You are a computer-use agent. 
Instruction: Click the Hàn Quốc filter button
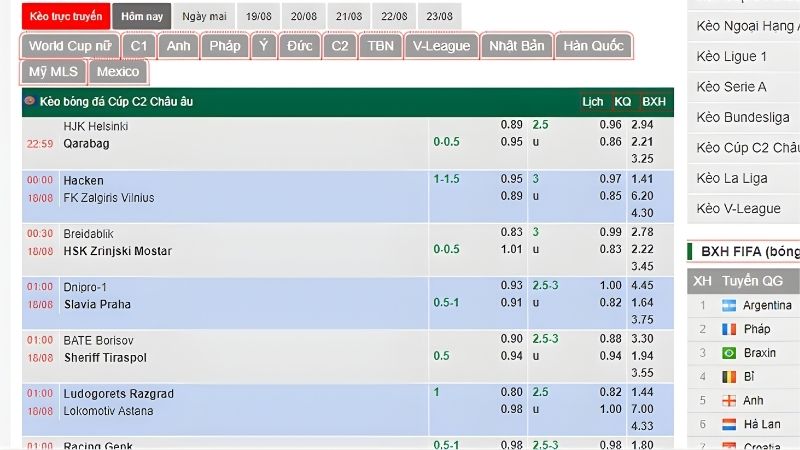click(x=593, y=46)
